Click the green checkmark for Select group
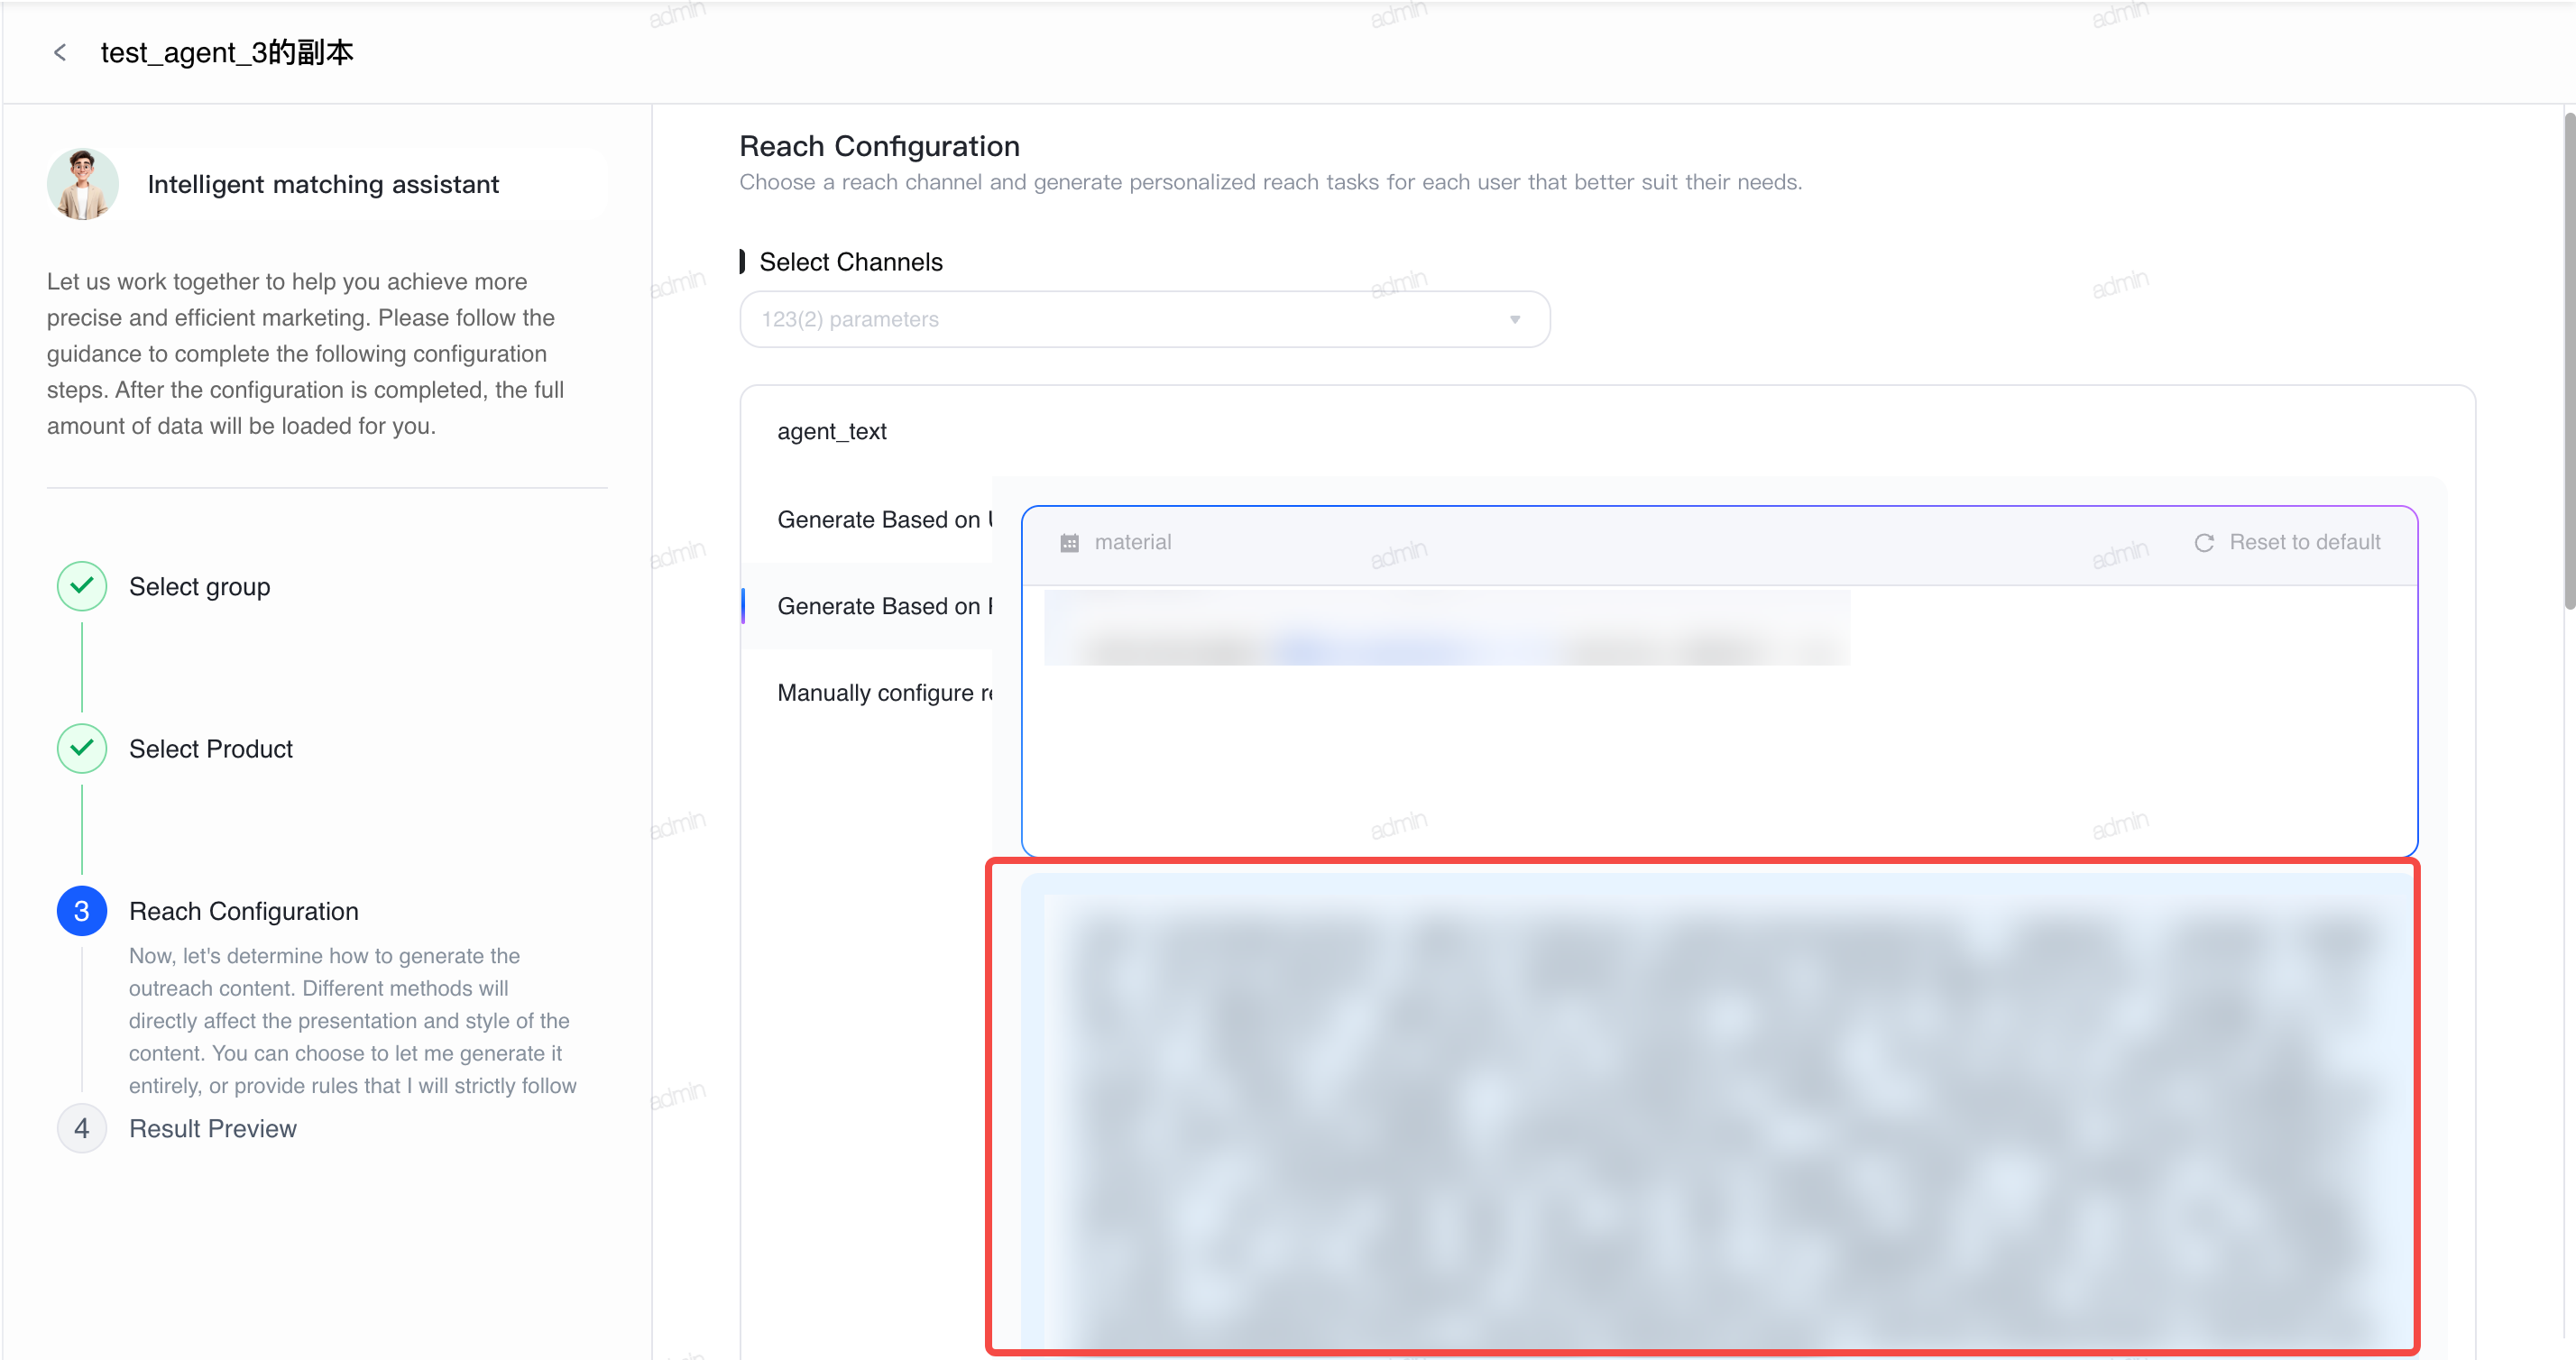The height and width of the screenshot is (1360, 2576). 82,586
